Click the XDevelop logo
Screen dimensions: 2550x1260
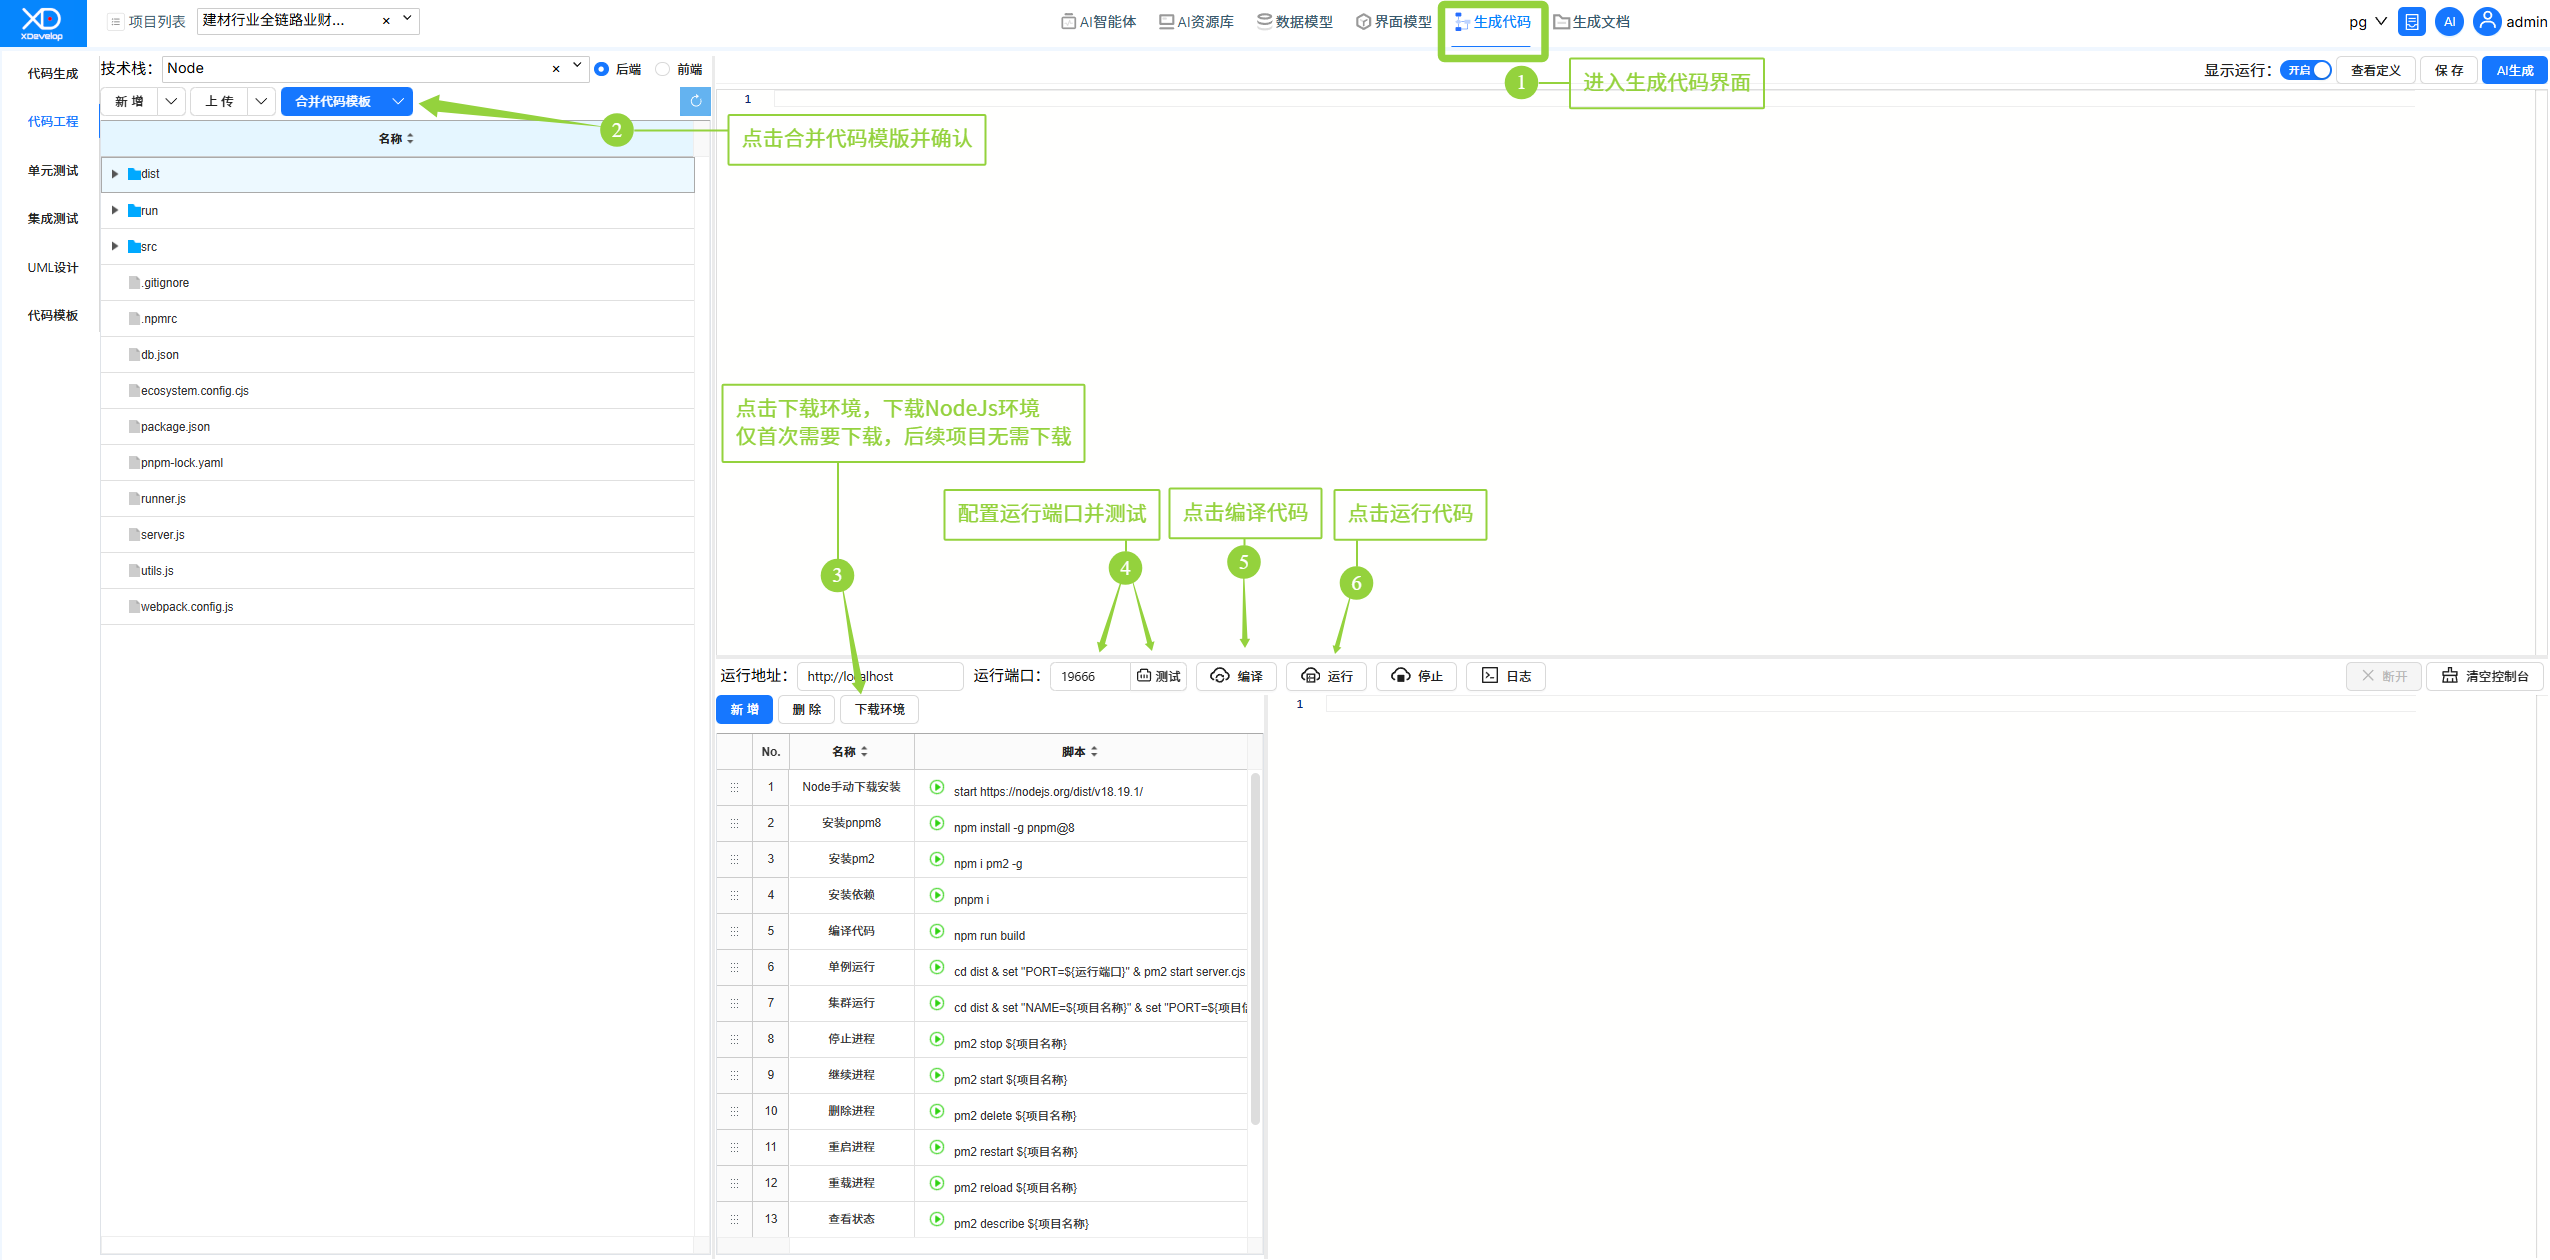point(42,23)
